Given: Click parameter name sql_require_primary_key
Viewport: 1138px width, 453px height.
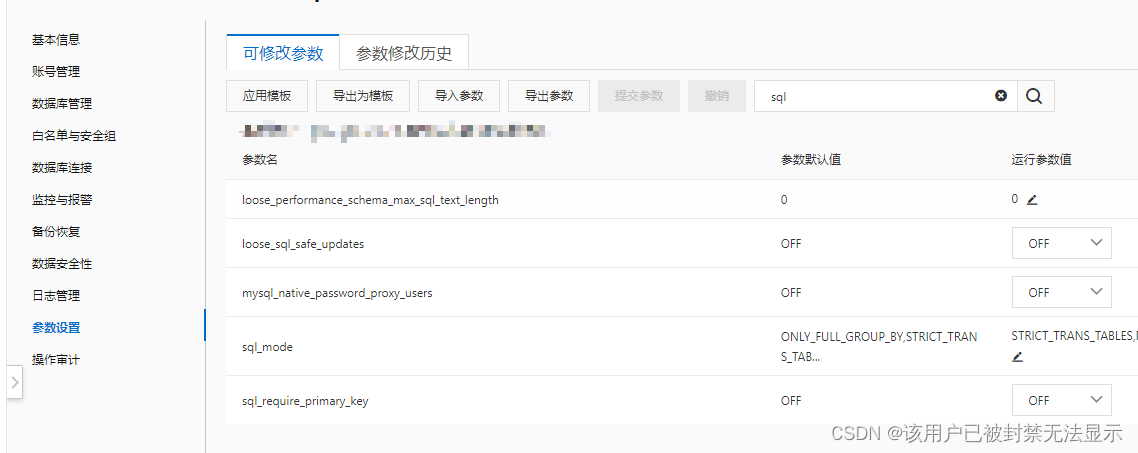Looking at the screenshot, I should [305, 401].
